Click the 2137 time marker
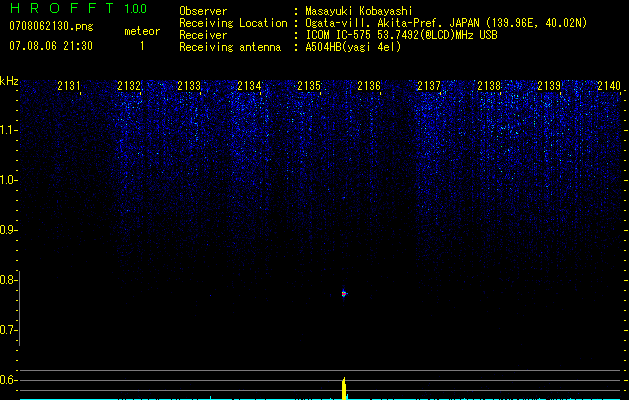Viewport: 629px width, 400px height. [x=429, y=86]
